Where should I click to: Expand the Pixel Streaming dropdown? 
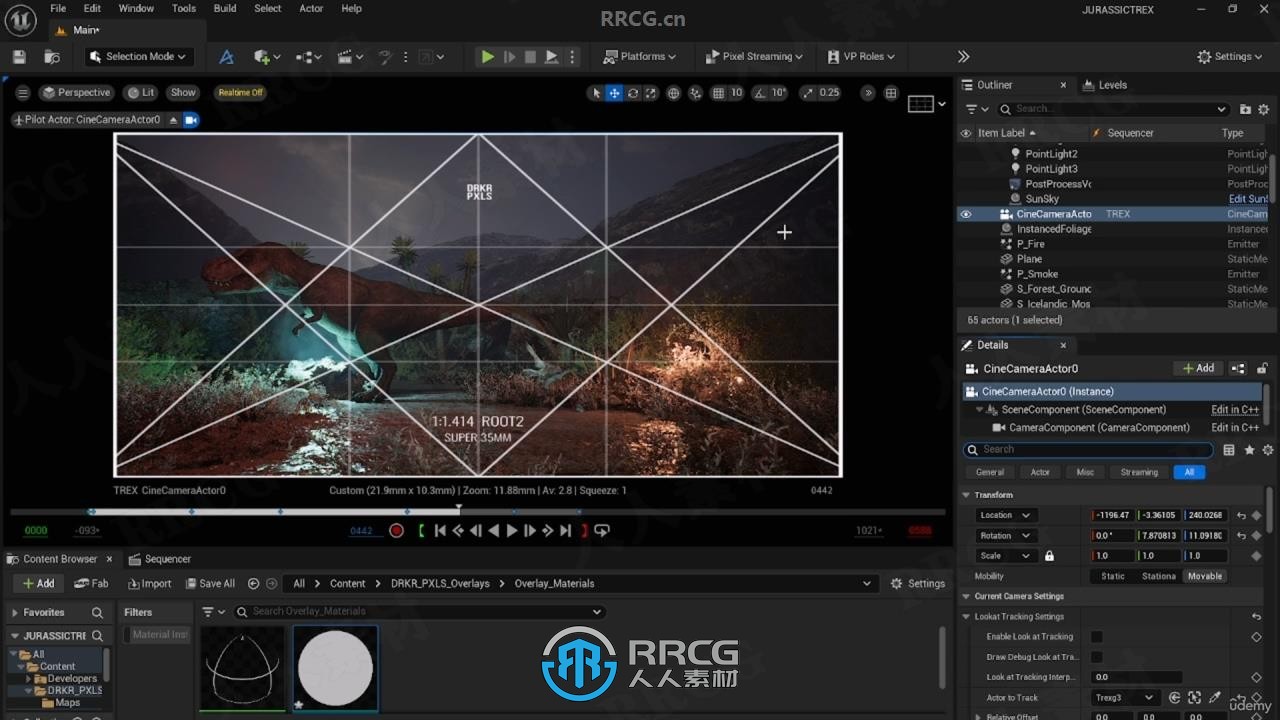point(754,57)
